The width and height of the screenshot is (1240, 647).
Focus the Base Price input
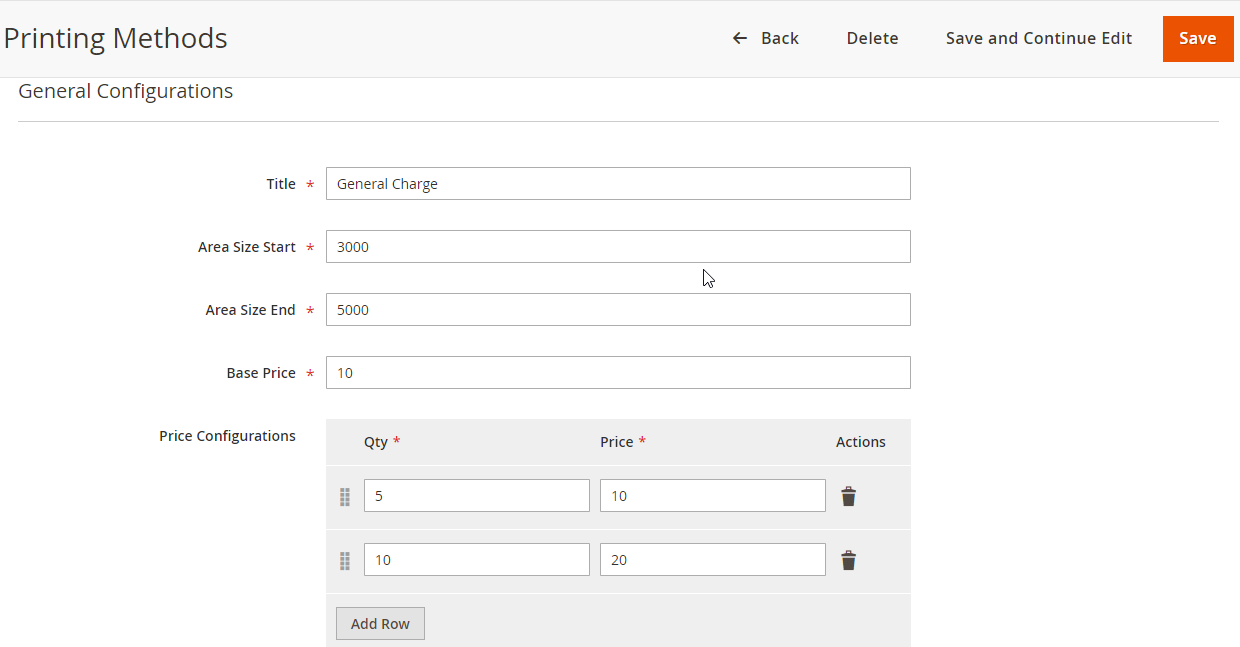point(617,372)
